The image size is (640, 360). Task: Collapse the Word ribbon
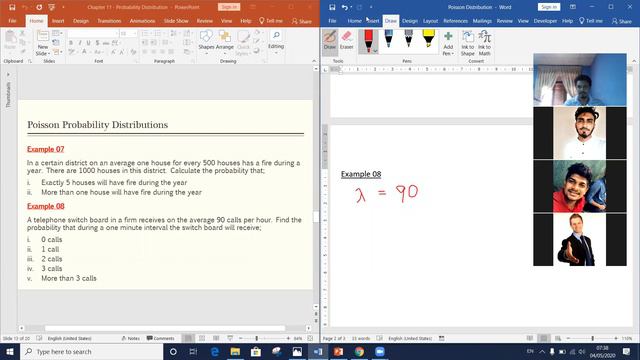click(x=634, y=61)
